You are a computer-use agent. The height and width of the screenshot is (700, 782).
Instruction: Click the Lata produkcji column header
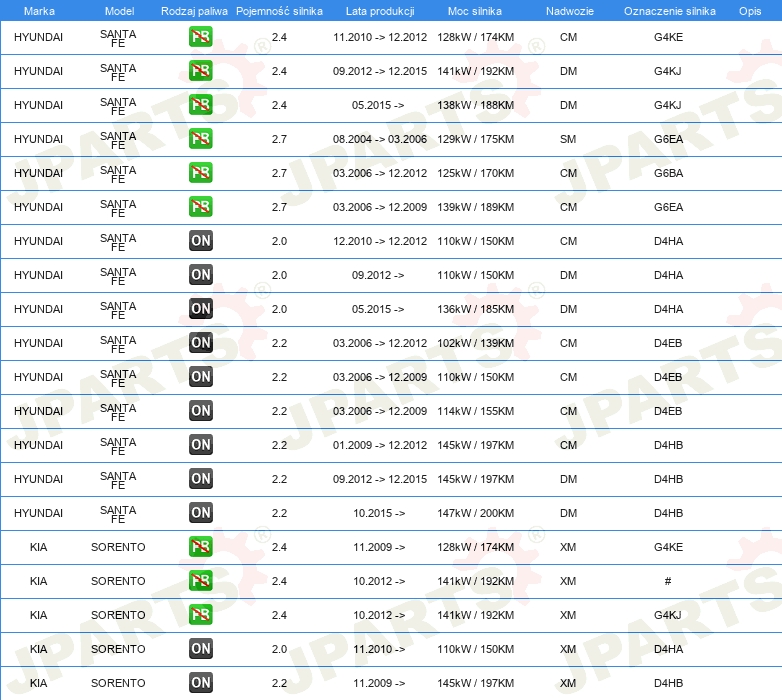click(380, 11)
